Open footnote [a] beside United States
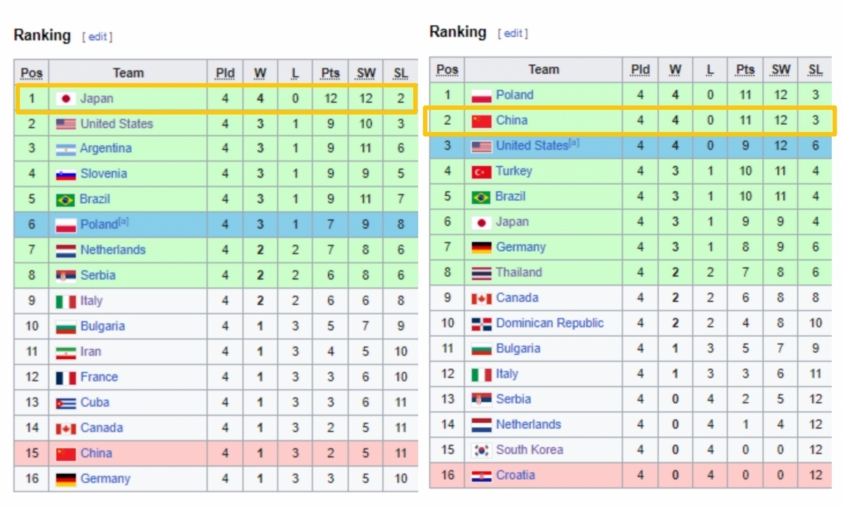Image resolution: width=842 pixels, height=507 pixels. 574,142
